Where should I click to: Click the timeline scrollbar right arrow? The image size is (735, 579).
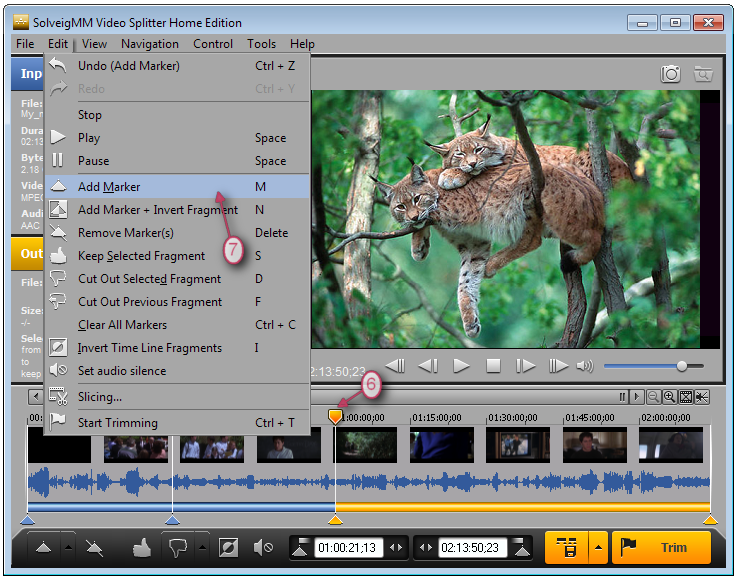point(636,397)
